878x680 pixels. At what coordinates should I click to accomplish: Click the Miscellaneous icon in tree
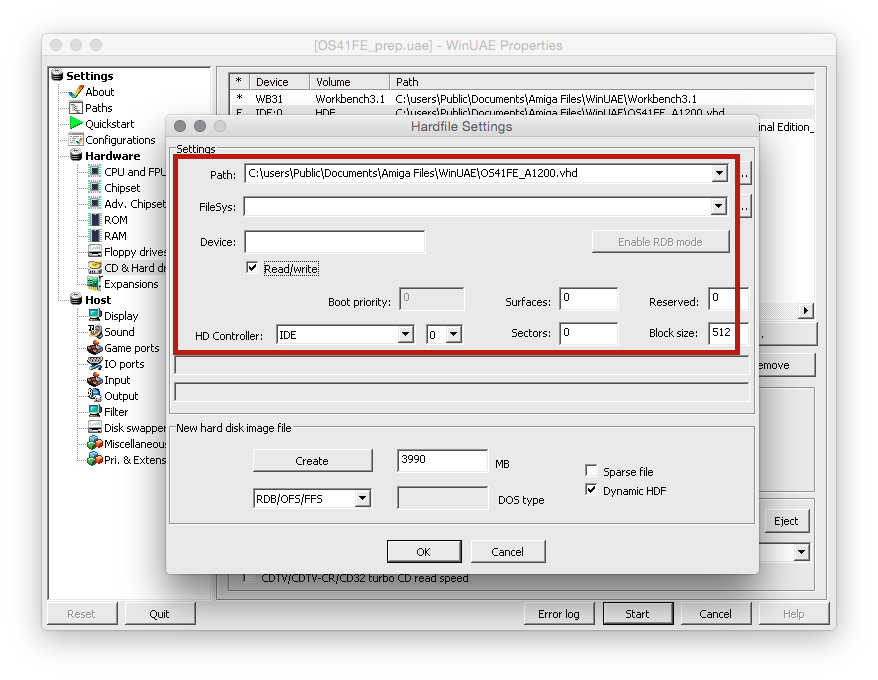click(x=95, y=444)
